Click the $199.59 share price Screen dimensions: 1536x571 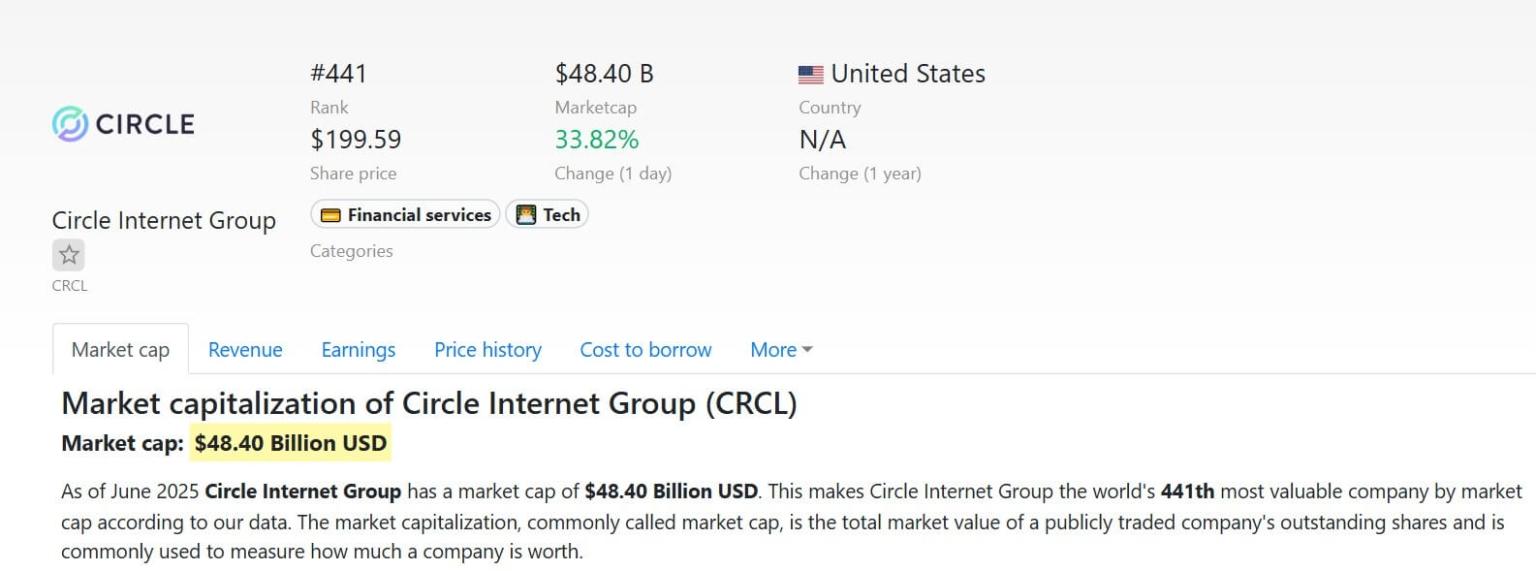coord(355,140)
